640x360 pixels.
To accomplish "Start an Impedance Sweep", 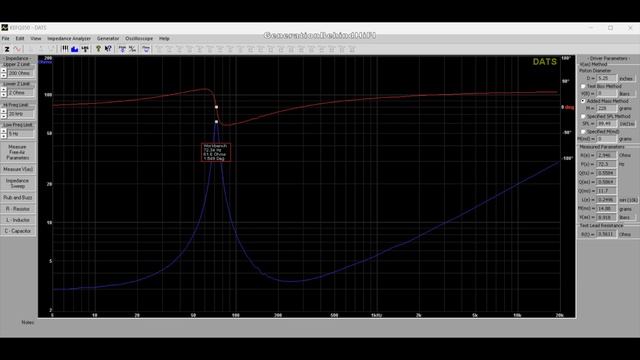I will (18, 183).
